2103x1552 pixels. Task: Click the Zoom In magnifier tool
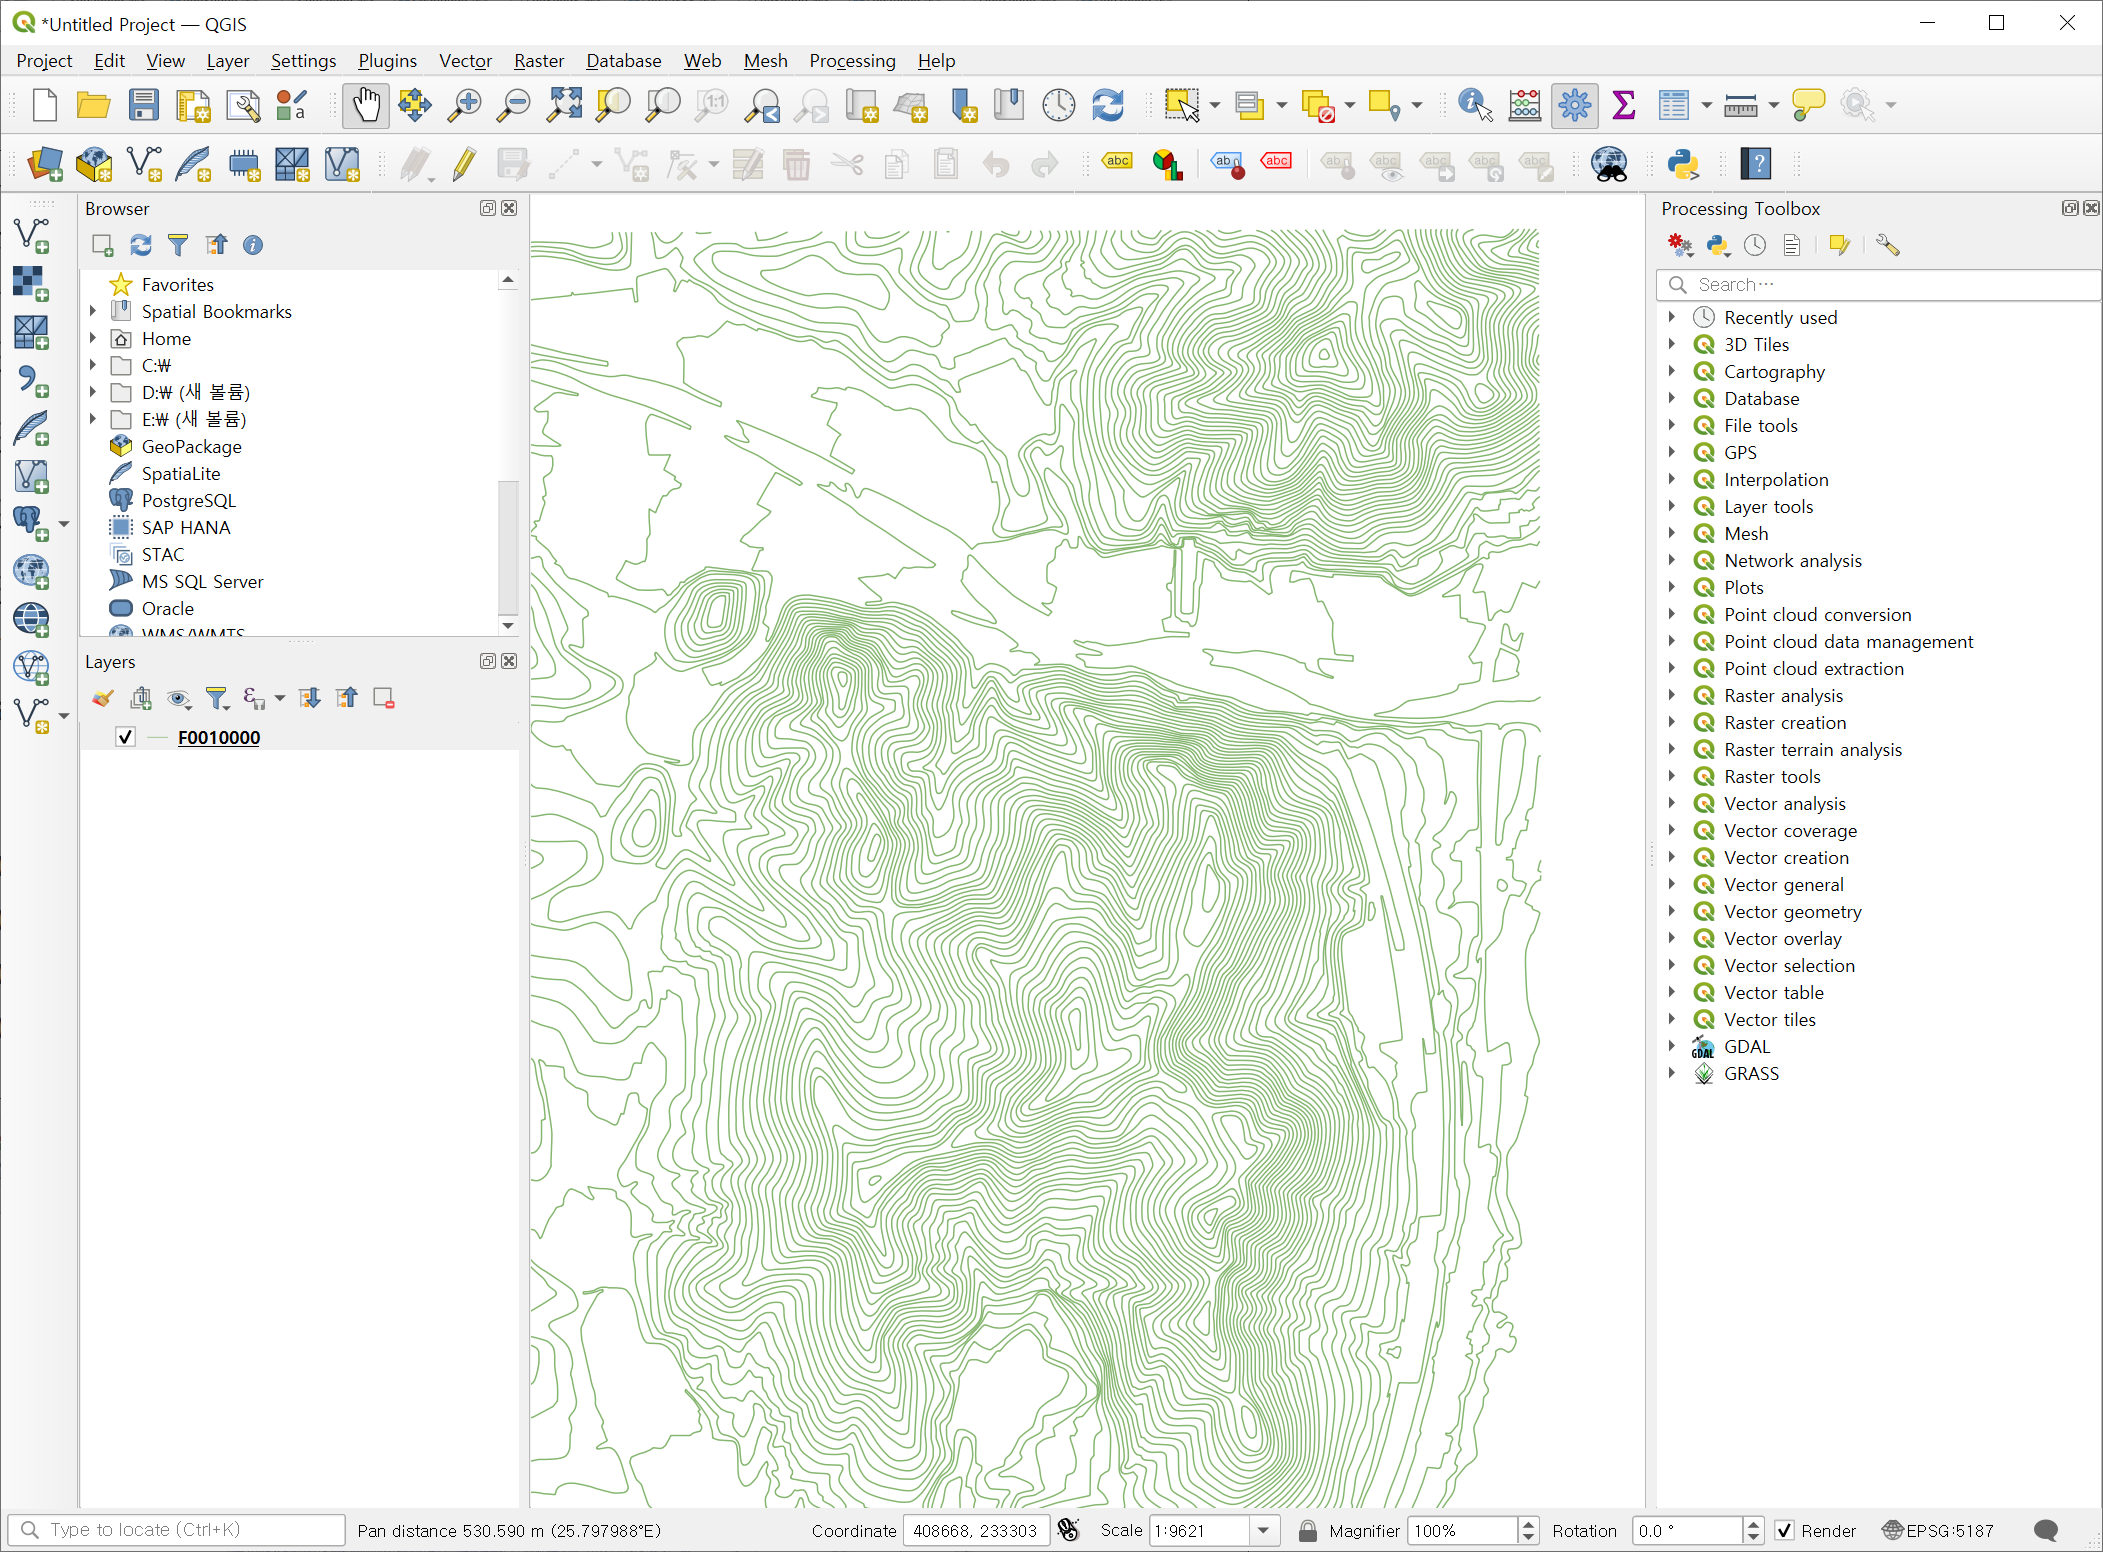coord(464,105)
